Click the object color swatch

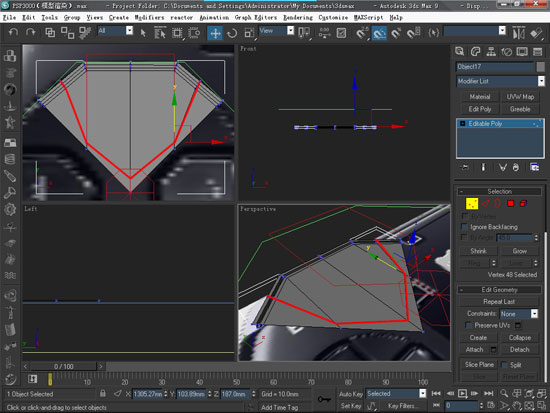pos(541,67)
